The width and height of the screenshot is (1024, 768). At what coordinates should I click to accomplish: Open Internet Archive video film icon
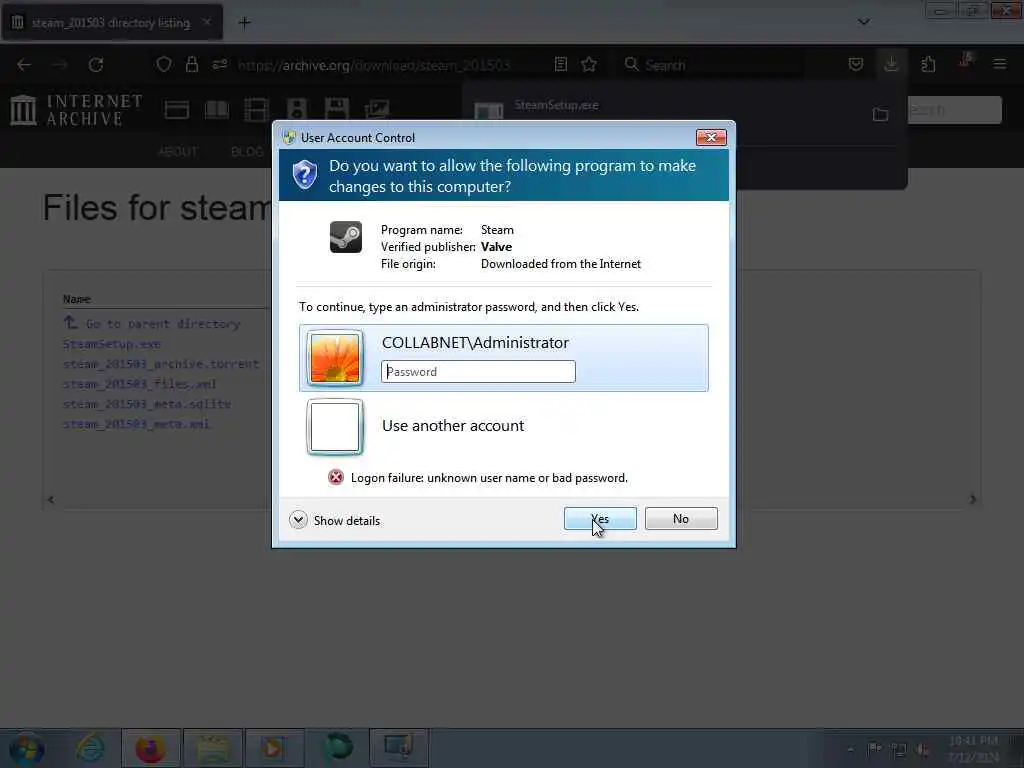257,109
